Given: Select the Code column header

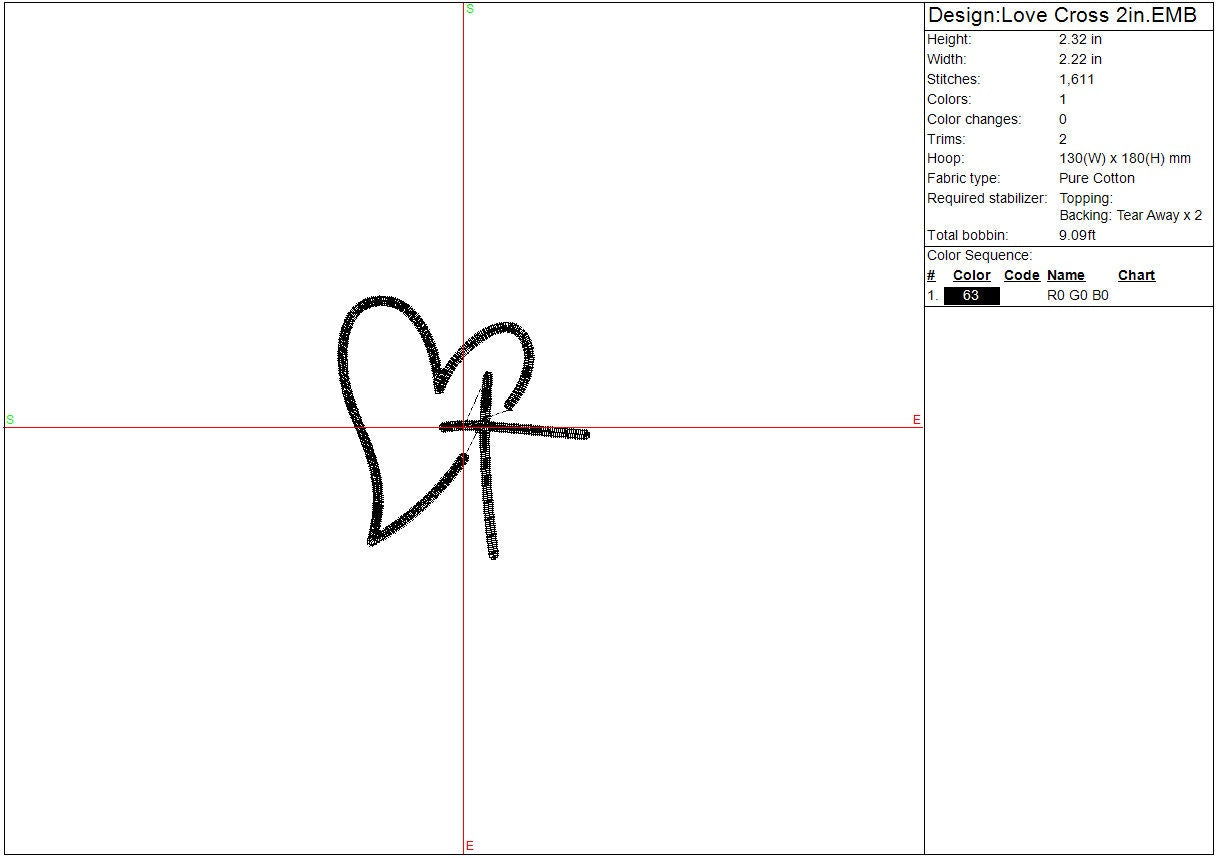Looking at the screenshot, I should 1021,276.
